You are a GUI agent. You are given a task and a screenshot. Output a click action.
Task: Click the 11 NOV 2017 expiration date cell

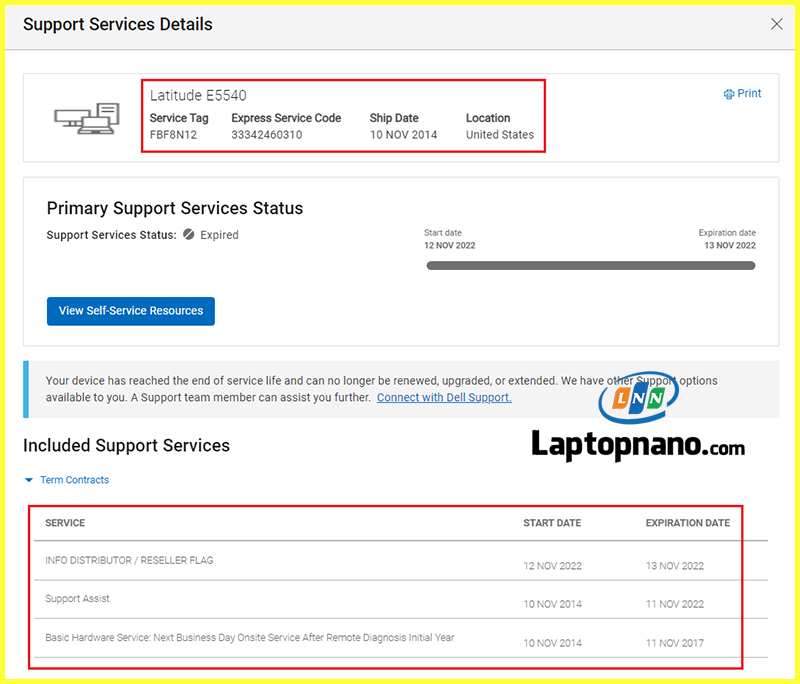point(674,643)
